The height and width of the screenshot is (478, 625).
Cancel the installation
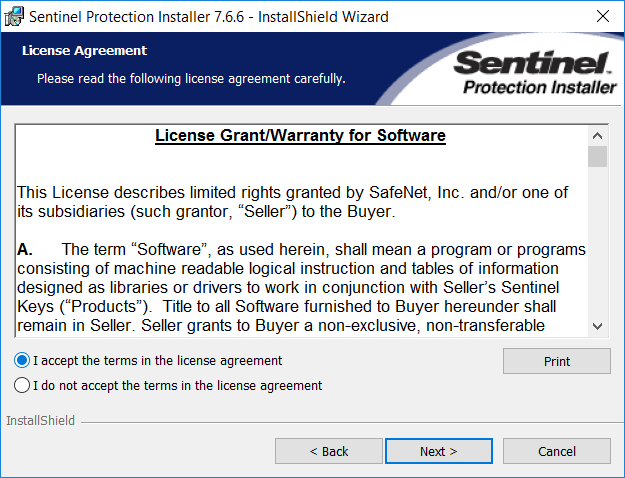coord(557,451)
